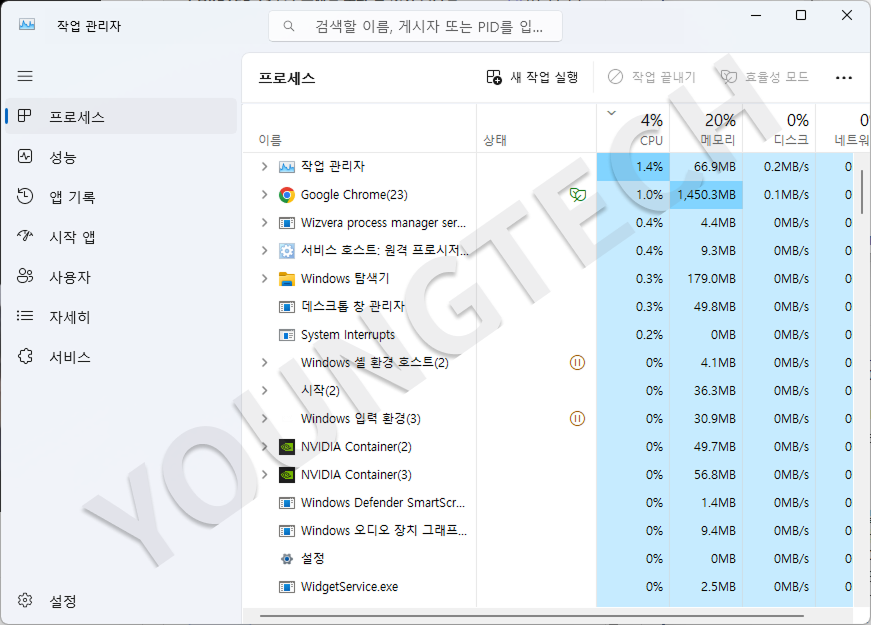Click the 자세히 details list icon

click(25, 316)
